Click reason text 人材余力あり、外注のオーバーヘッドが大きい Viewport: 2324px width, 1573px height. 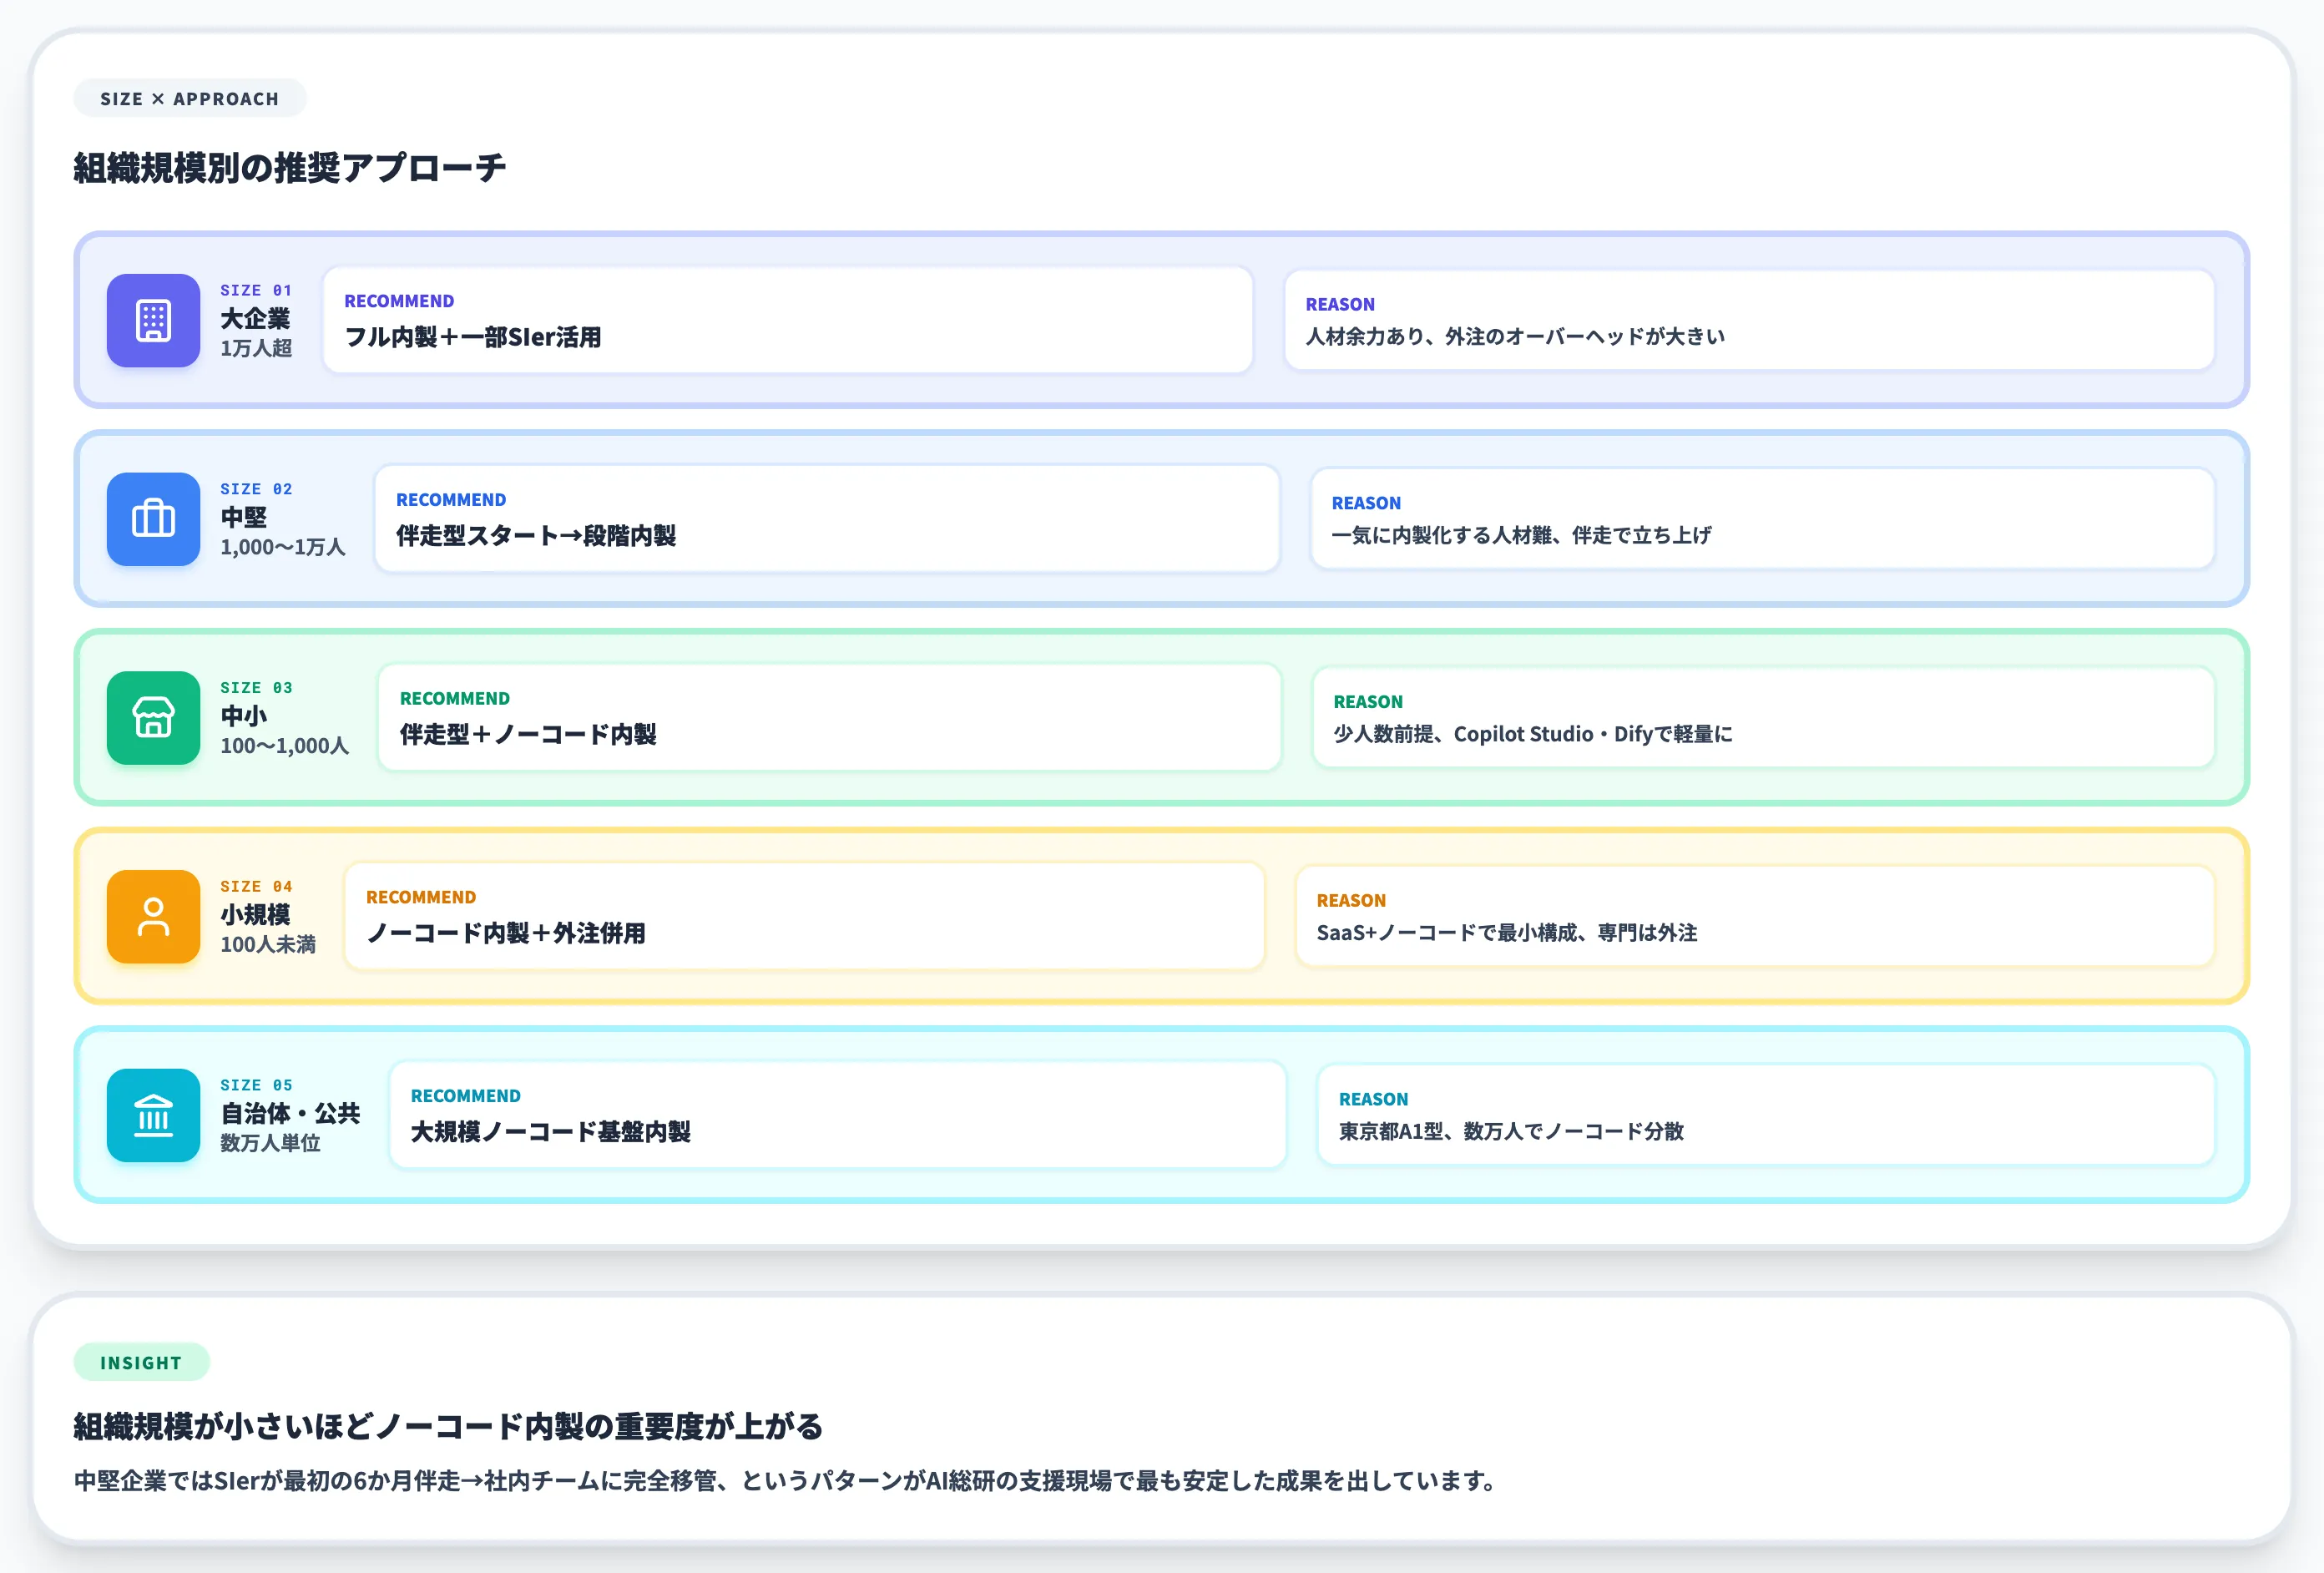point(1515,336)
